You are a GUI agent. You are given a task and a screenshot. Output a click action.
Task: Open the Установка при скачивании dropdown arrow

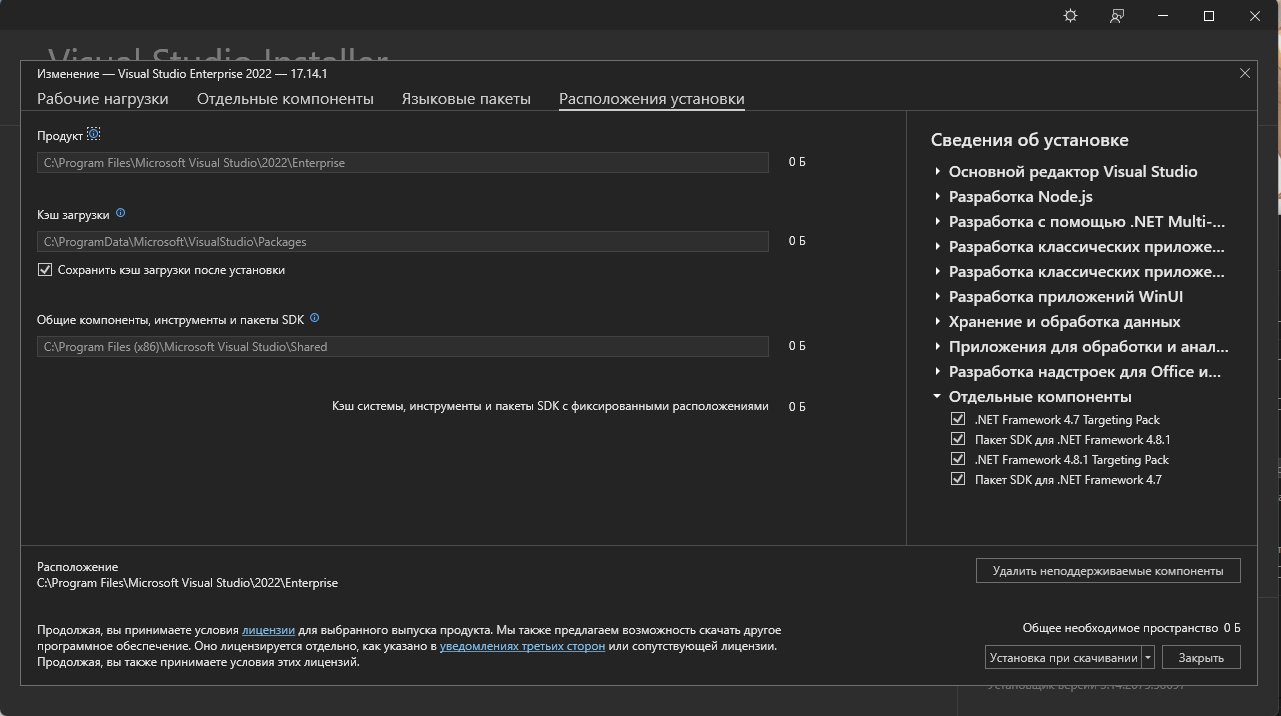coord(1149,658)
